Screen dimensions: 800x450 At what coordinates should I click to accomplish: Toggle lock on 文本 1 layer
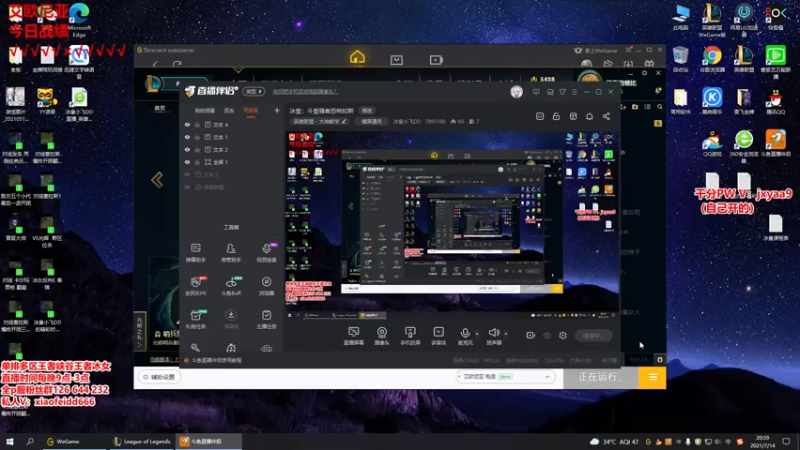pos(197,137)
